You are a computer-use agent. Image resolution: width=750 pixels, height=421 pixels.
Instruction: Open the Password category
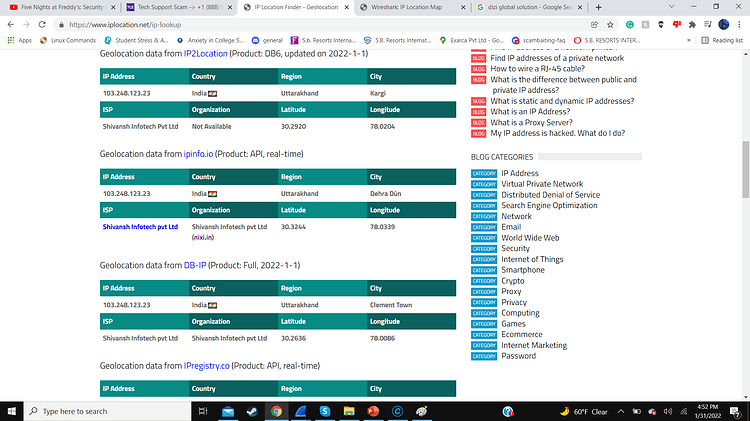(518, 356)
